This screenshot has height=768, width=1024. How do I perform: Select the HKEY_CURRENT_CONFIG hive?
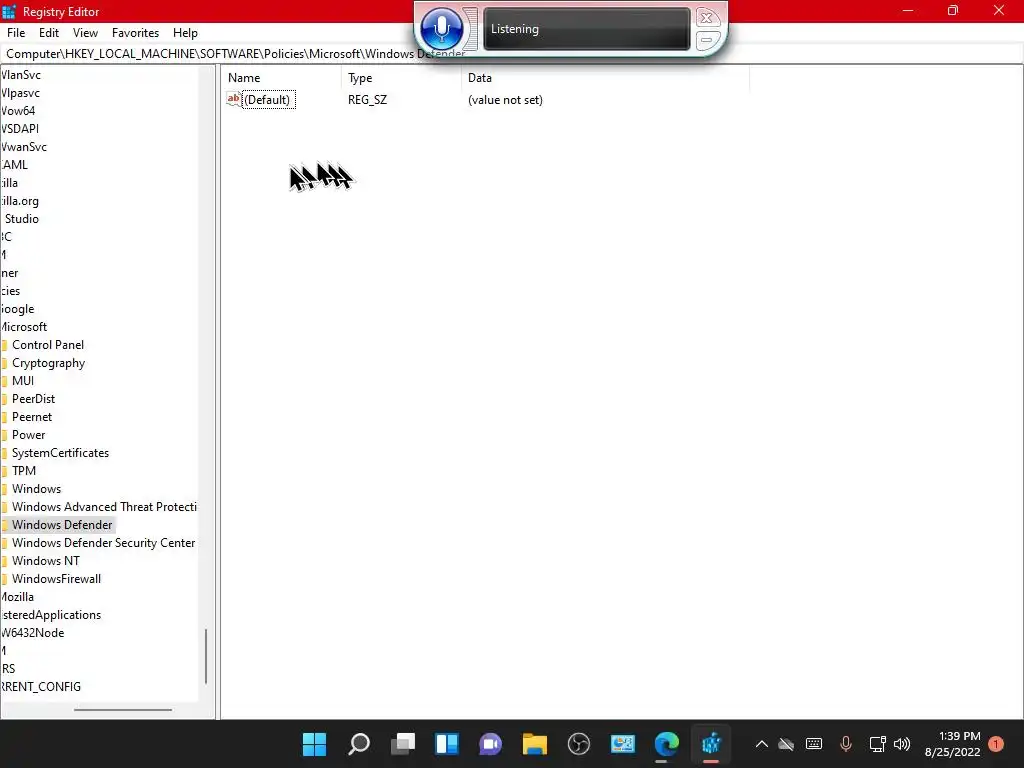coord(41,687)
